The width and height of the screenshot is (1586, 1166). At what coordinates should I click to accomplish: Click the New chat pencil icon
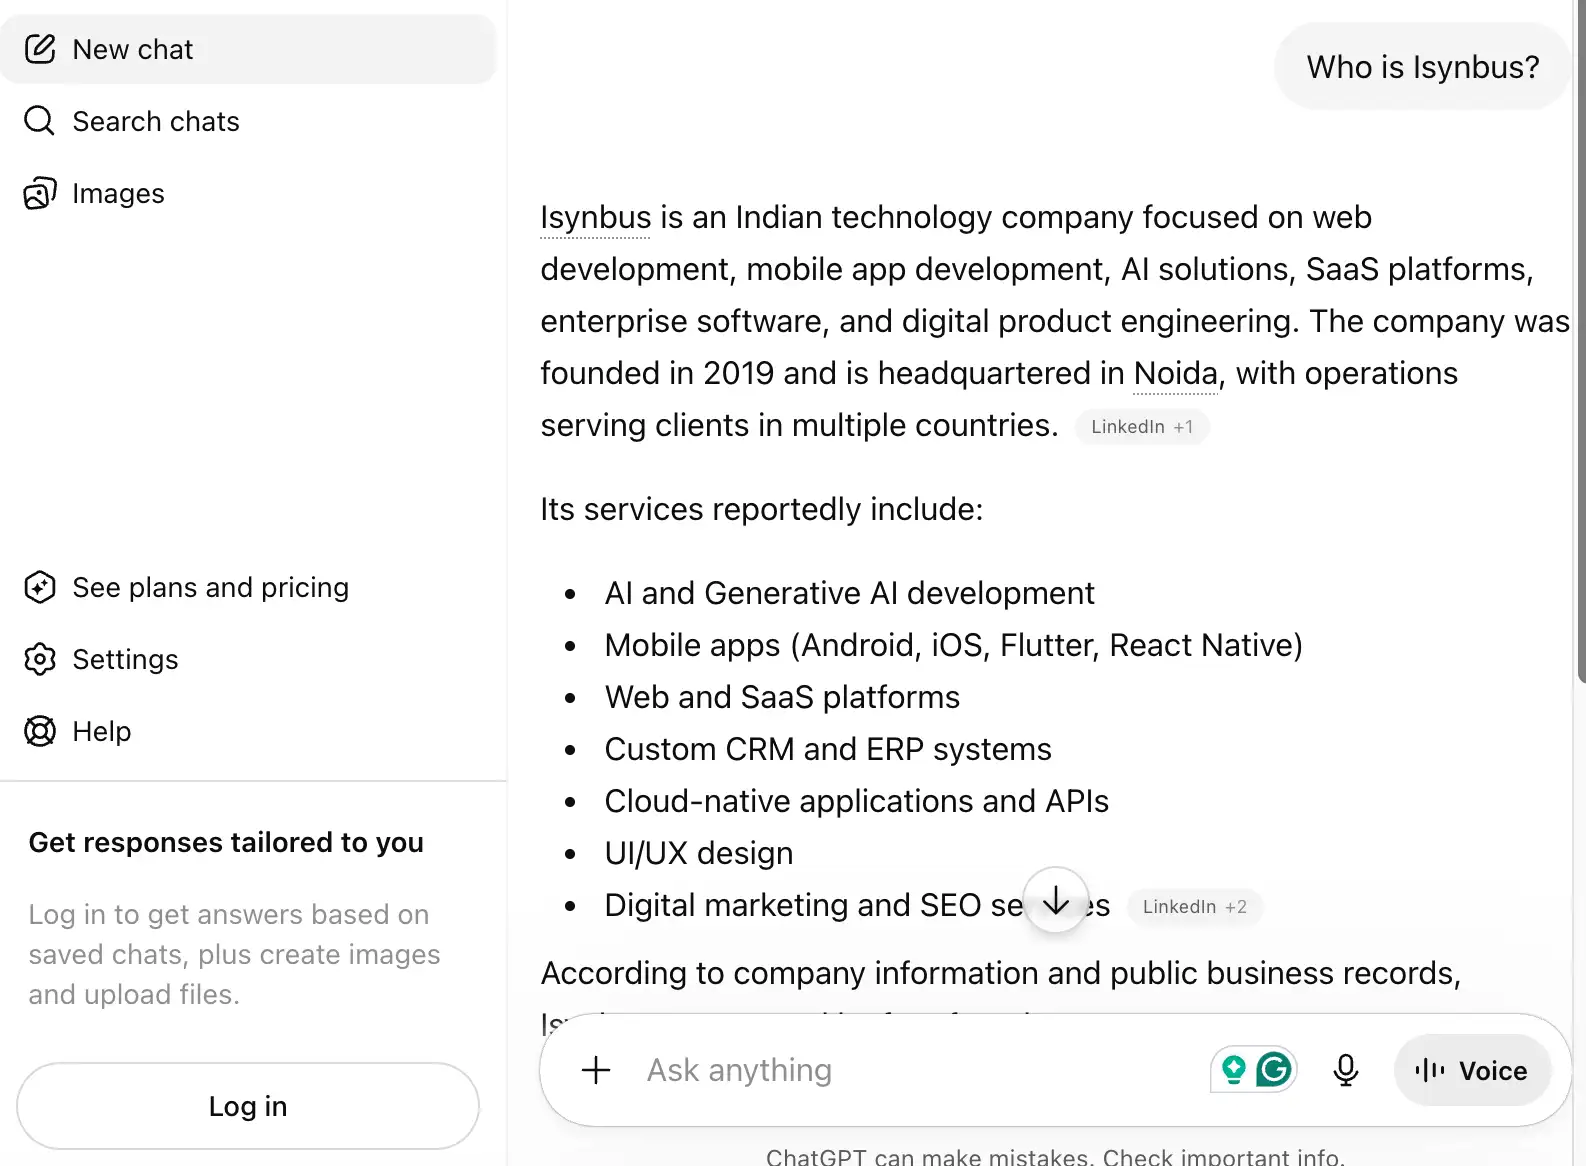tap(40, 49)
